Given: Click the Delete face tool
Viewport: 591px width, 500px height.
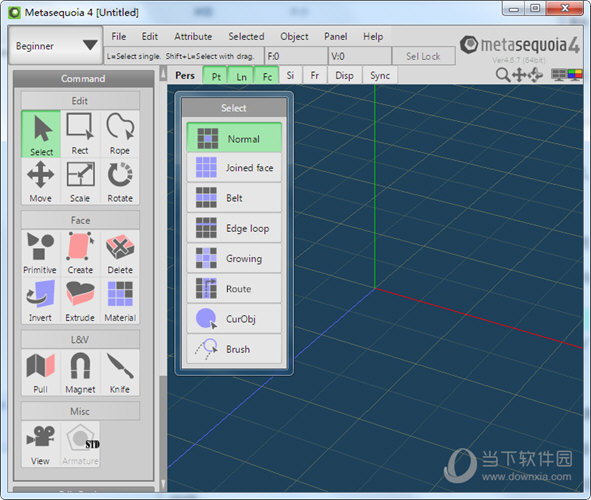Looking at the screenshot, I should (x=120, y=253).
